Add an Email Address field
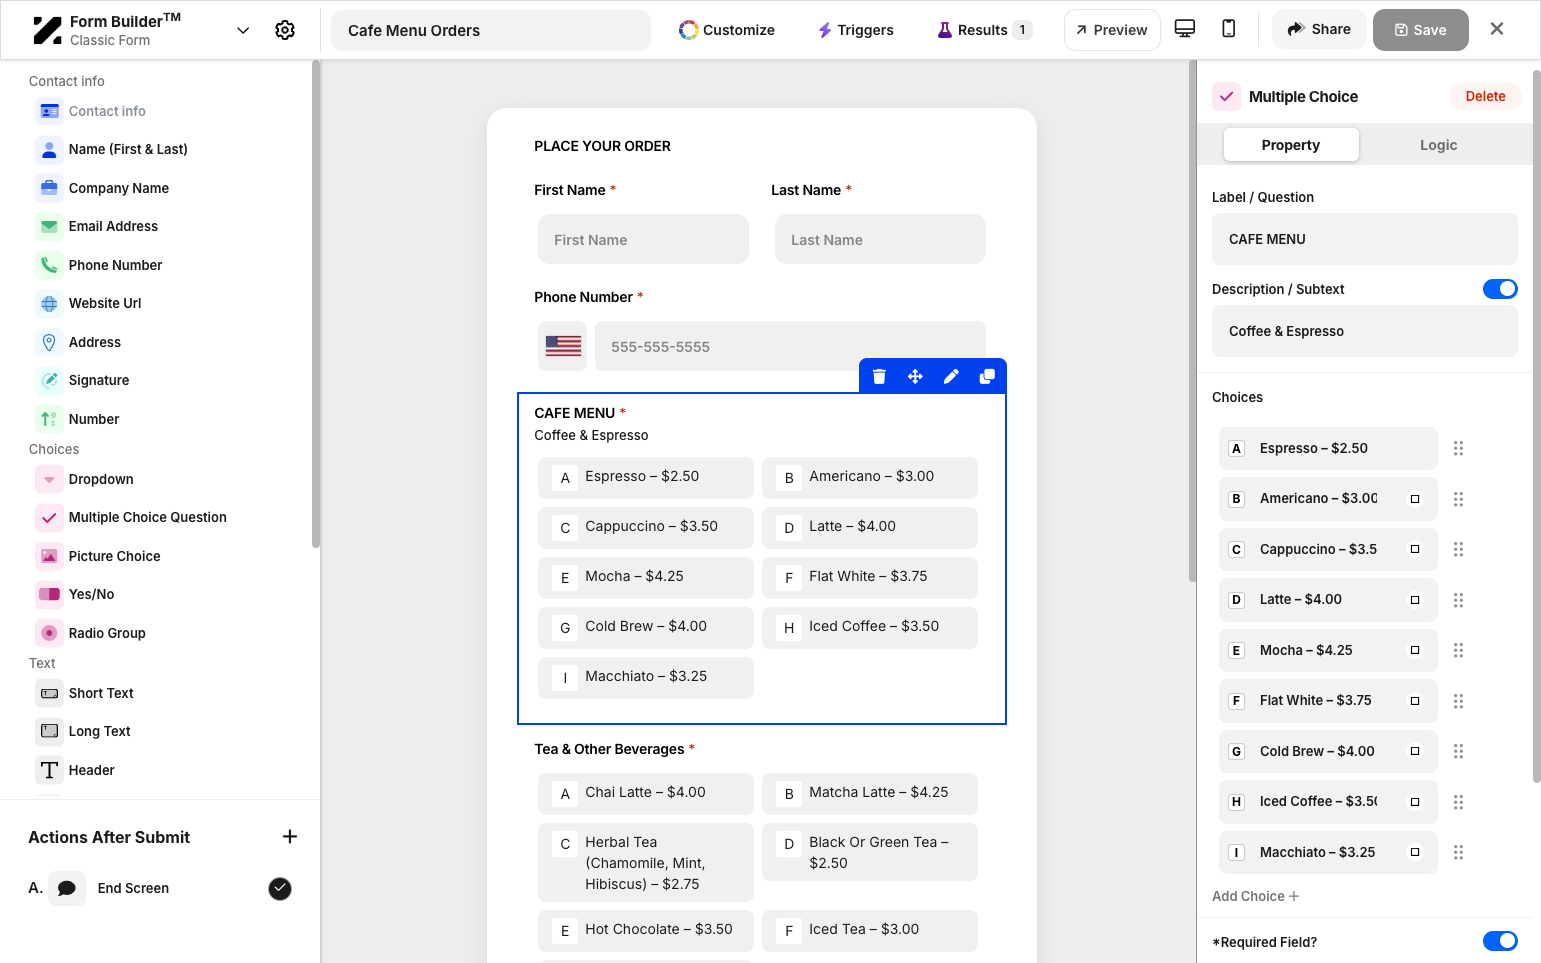1541x963 pixels. [113, 226]
